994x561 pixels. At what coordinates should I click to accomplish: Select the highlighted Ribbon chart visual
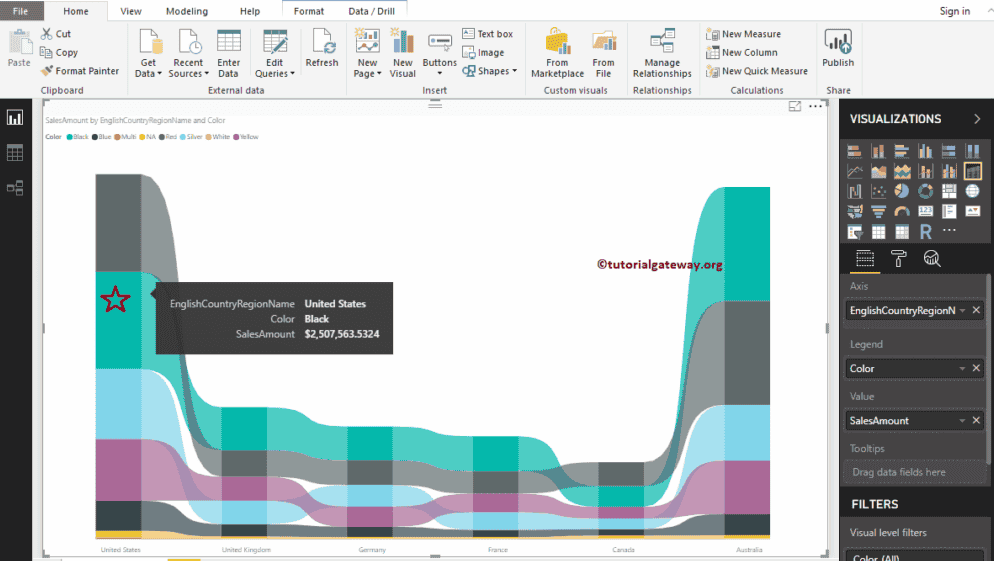point(972,171)
